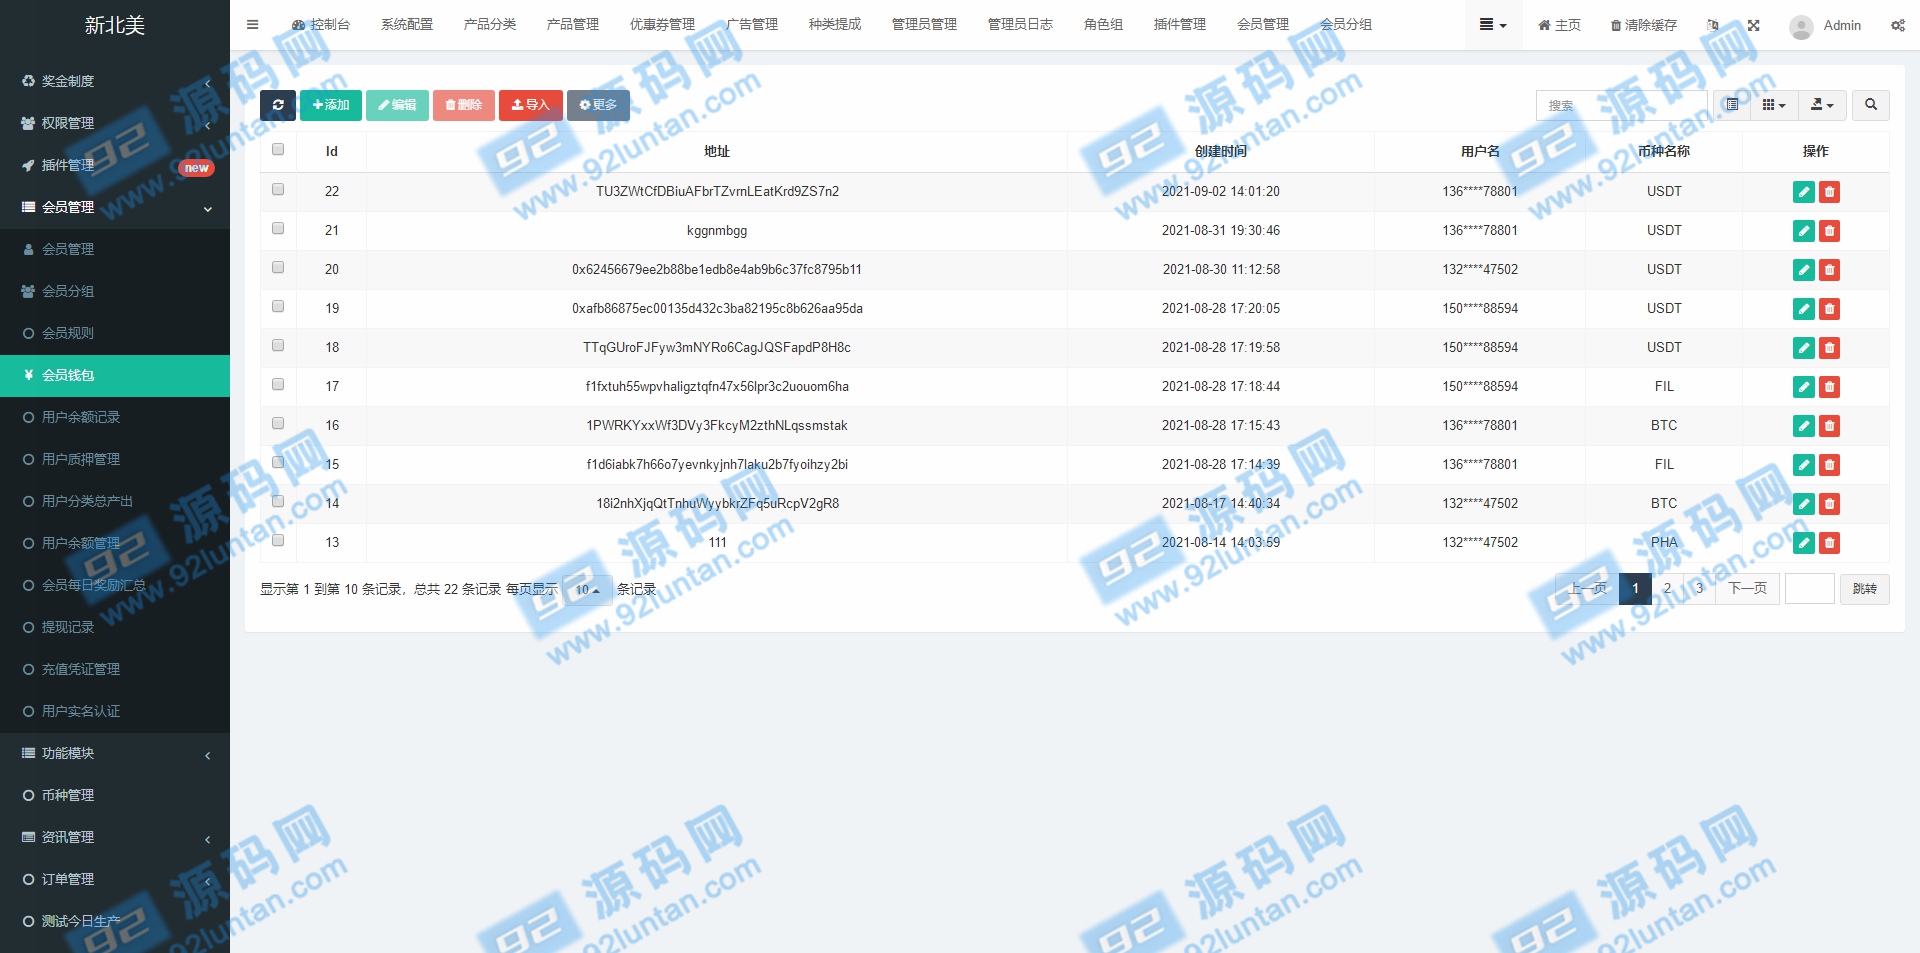Check the row with Id 18
The width and height of the screenshot is (1920, 953).
pyautogui.click(x=278, y=346)
